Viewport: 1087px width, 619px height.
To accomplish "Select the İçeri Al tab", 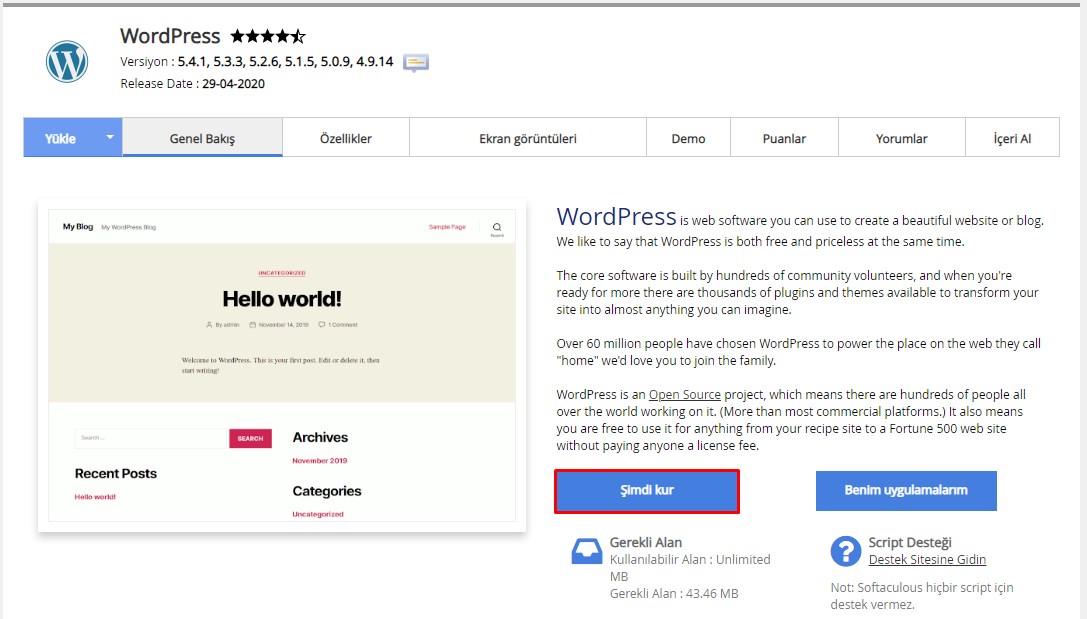I will [1012, 138].
